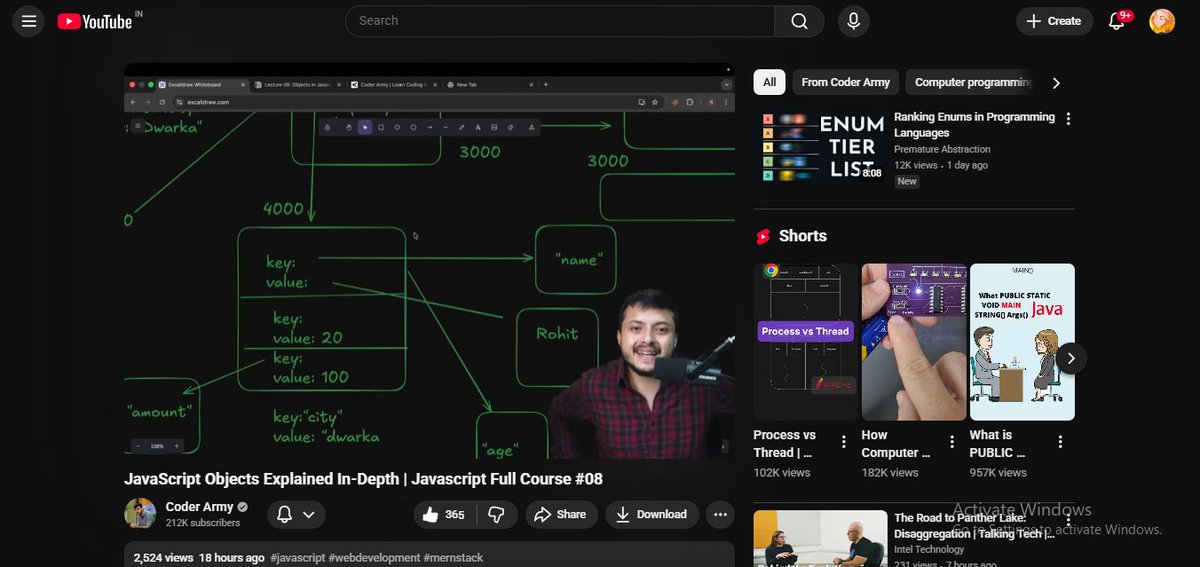Click the 12K views text
This screenshot has width=1200, height=567.
point(916,165)
